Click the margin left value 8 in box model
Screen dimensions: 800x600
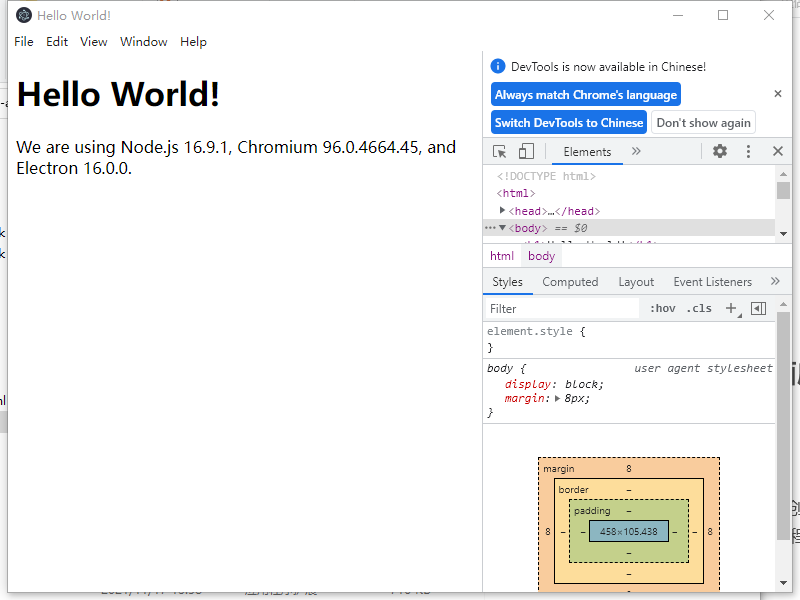[548, 531]
